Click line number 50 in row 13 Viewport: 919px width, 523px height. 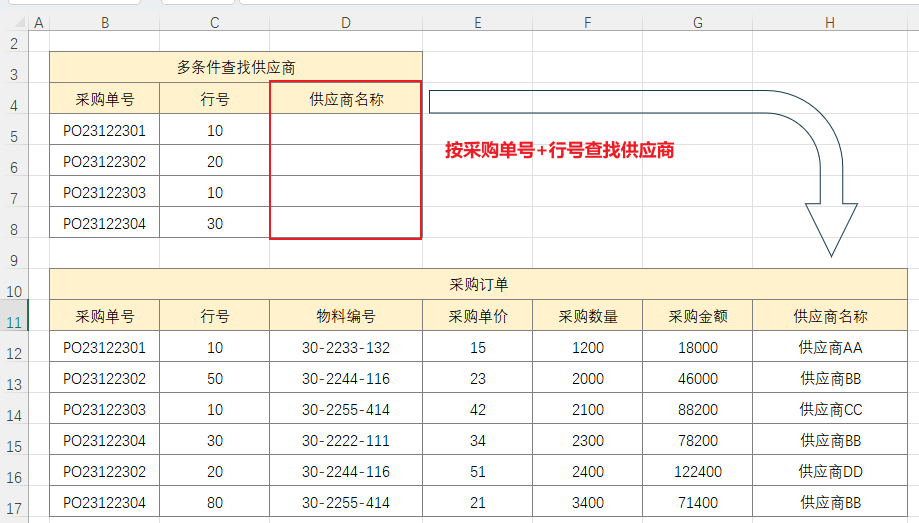215,378
